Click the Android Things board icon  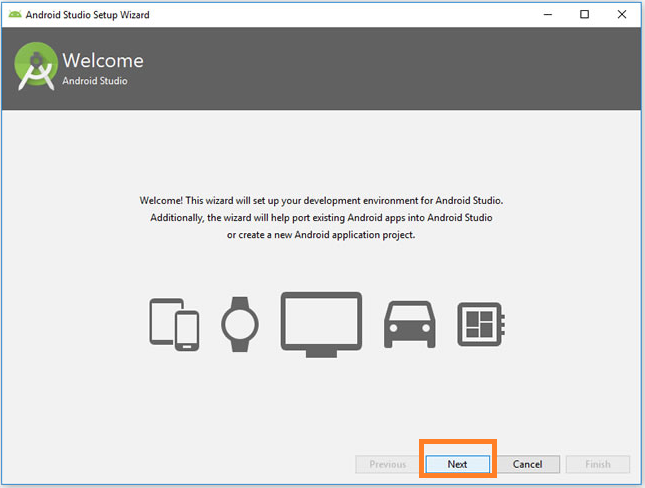tap(481, 324)
